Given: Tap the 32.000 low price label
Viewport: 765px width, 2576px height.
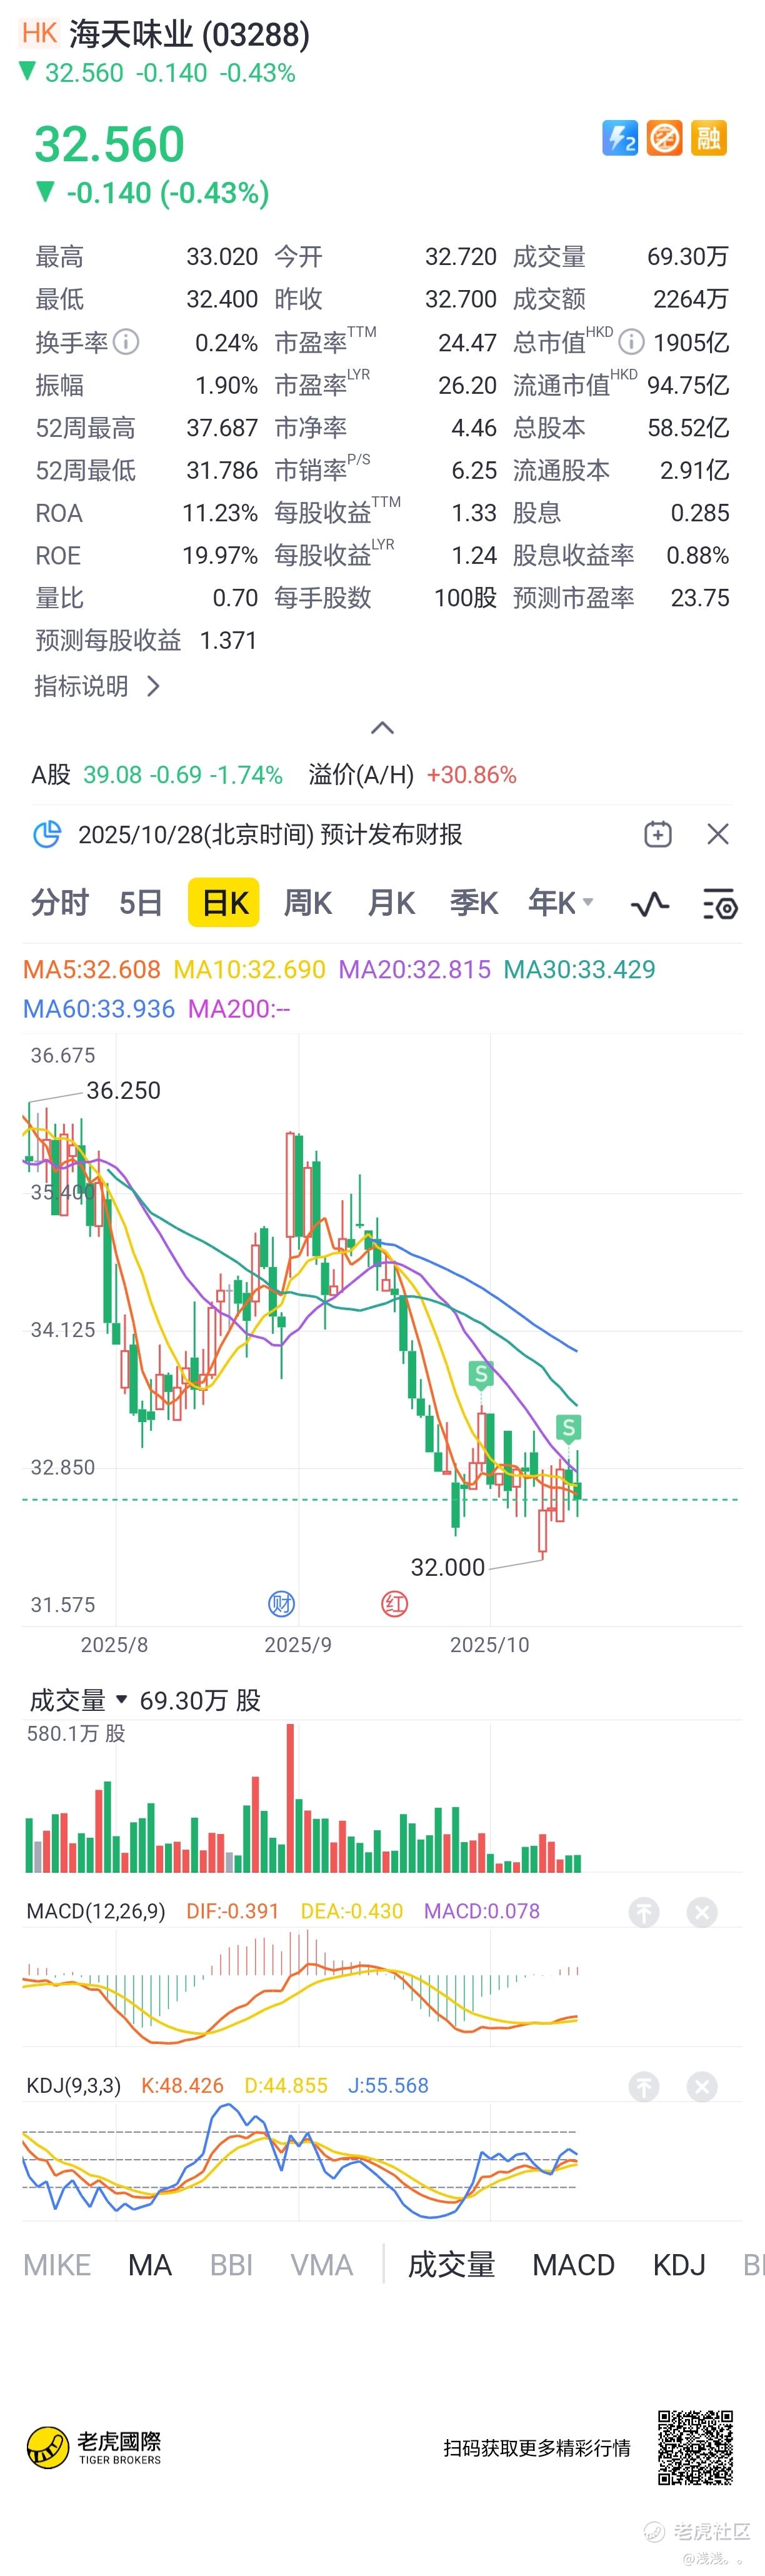Looking at the screenshot, I should (x=448, y=1567).
